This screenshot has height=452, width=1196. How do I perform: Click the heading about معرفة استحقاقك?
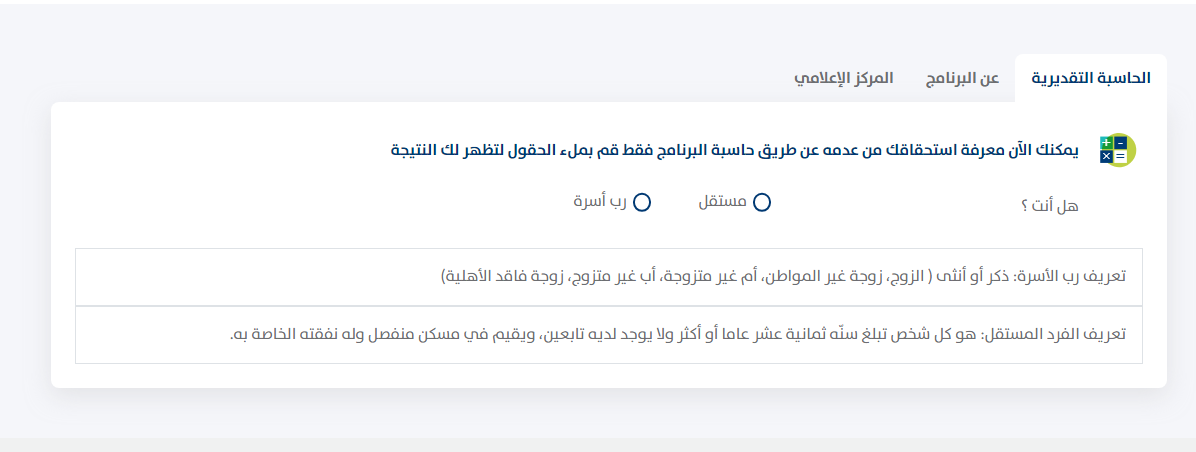tap(736, 149)
